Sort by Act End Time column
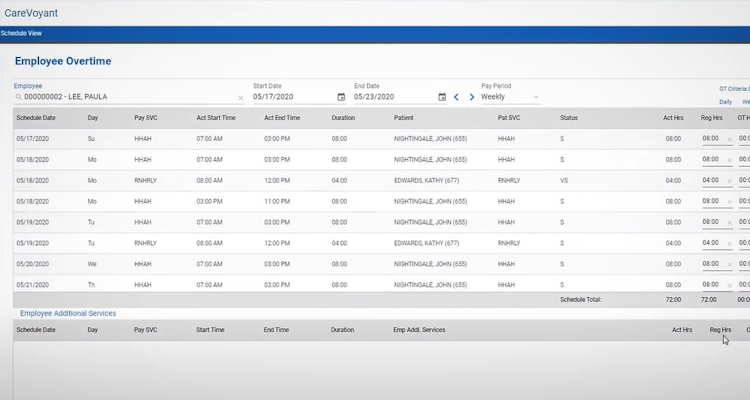750x400 pixels. (x=282, y=118)
